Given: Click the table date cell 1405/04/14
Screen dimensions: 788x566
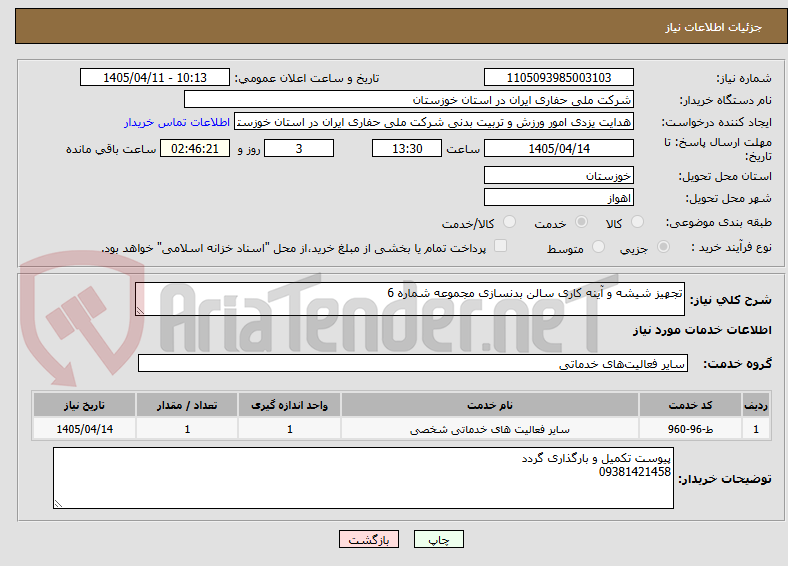Looking at the screenshot, I should click(x=84, y=429).
